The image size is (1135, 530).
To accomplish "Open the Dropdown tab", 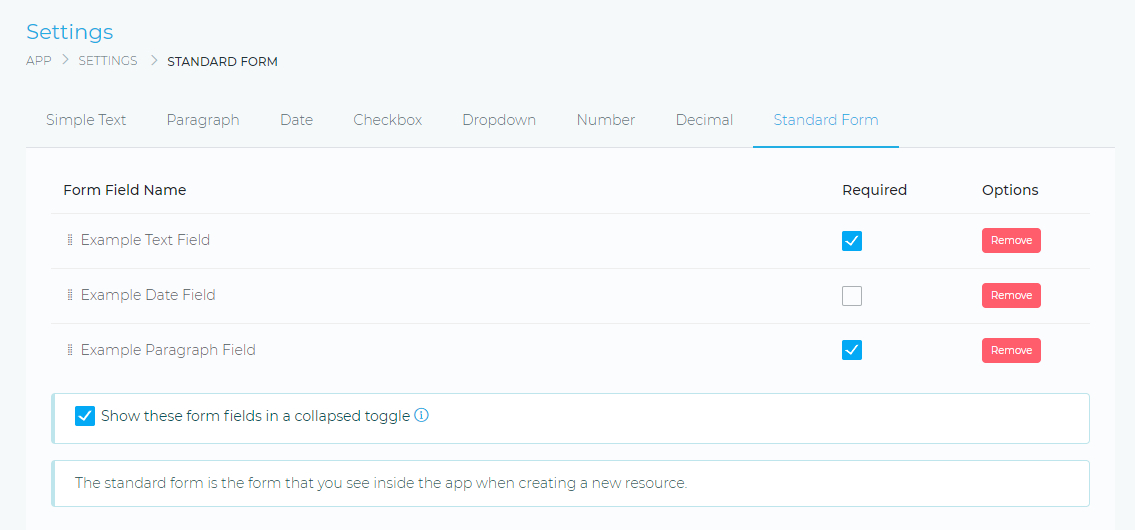I will tap(499, 120).
